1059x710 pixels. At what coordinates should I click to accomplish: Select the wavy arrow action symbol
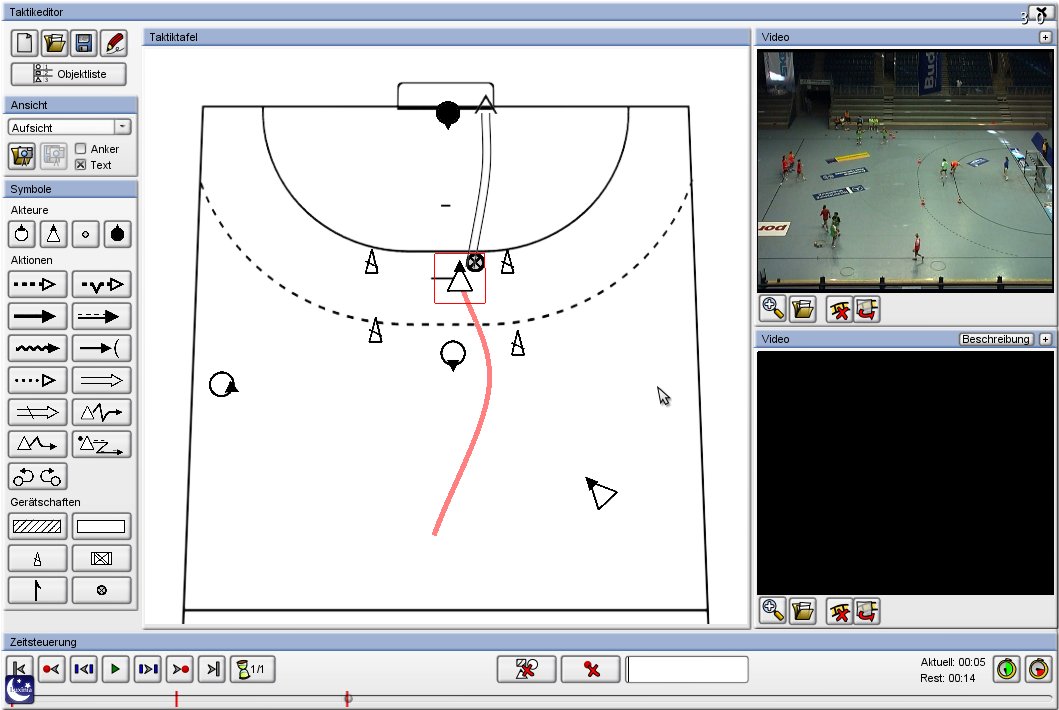pyautogui.click(x=38, y=348)
